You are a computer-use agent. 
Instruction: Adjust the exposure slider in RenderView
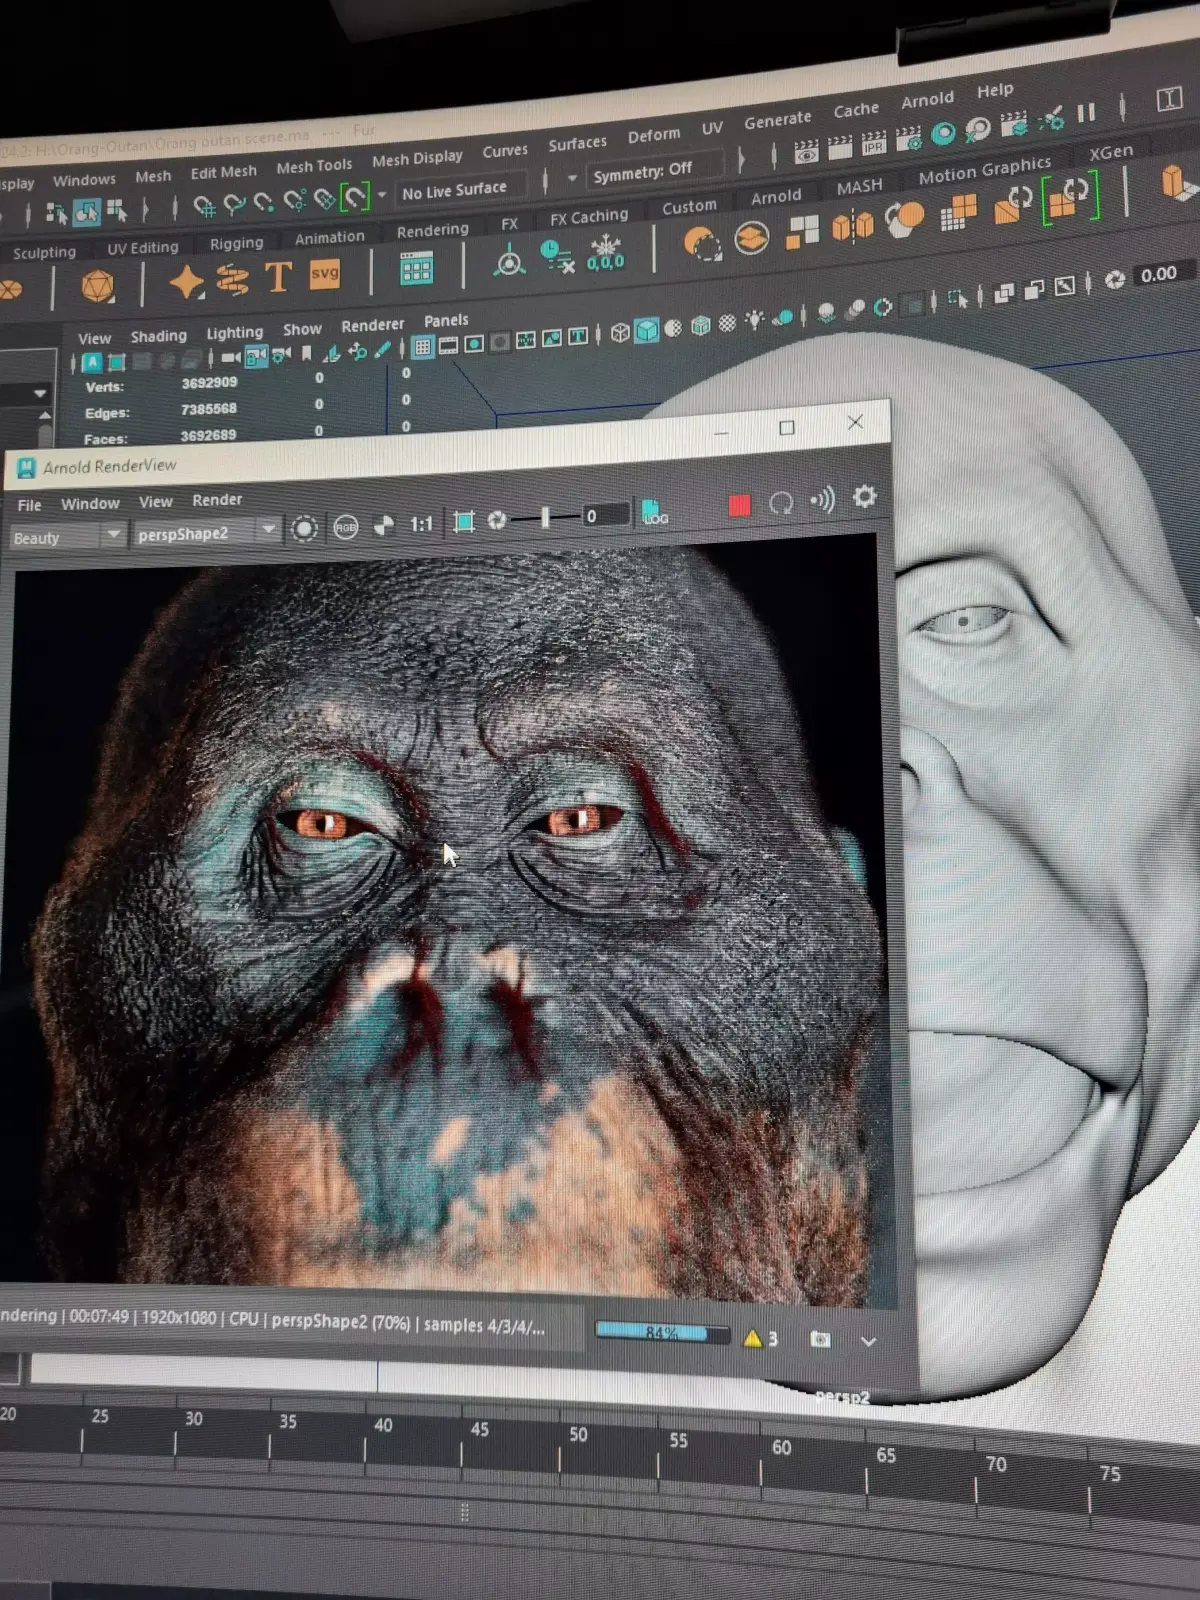point(545,518)
